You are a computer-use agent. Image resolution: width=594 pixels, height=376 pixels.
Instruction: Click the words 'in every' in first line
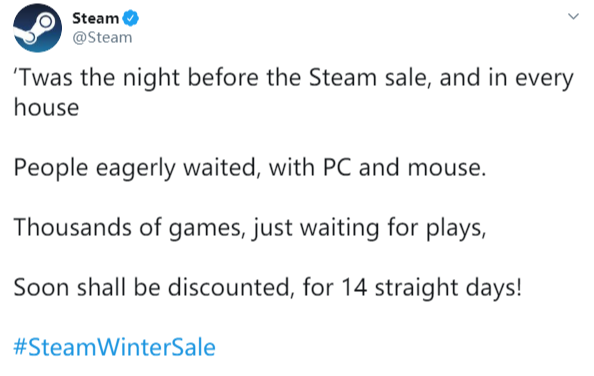click(x=531, y=78)
